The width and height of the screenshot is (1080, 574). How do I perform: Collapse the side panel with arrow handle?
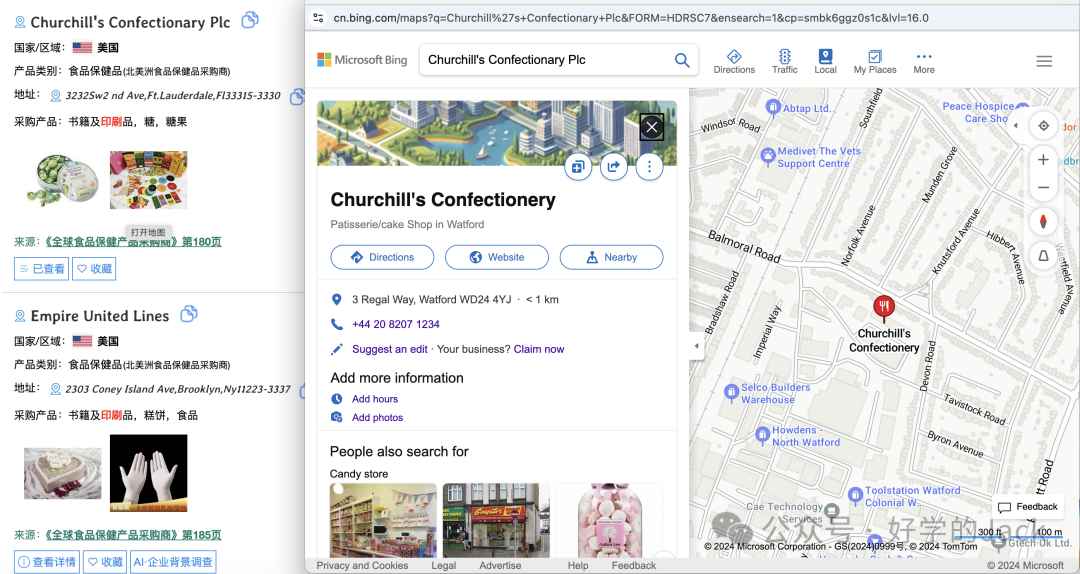point(696,346)
